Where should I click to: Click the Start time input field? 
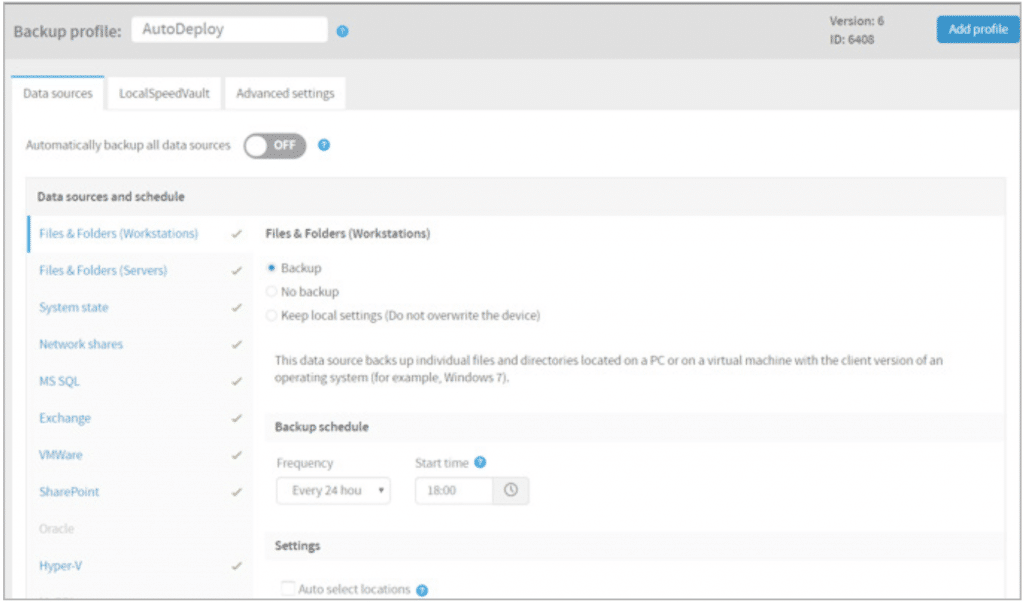pyautogui.click(x=453, y=491)
